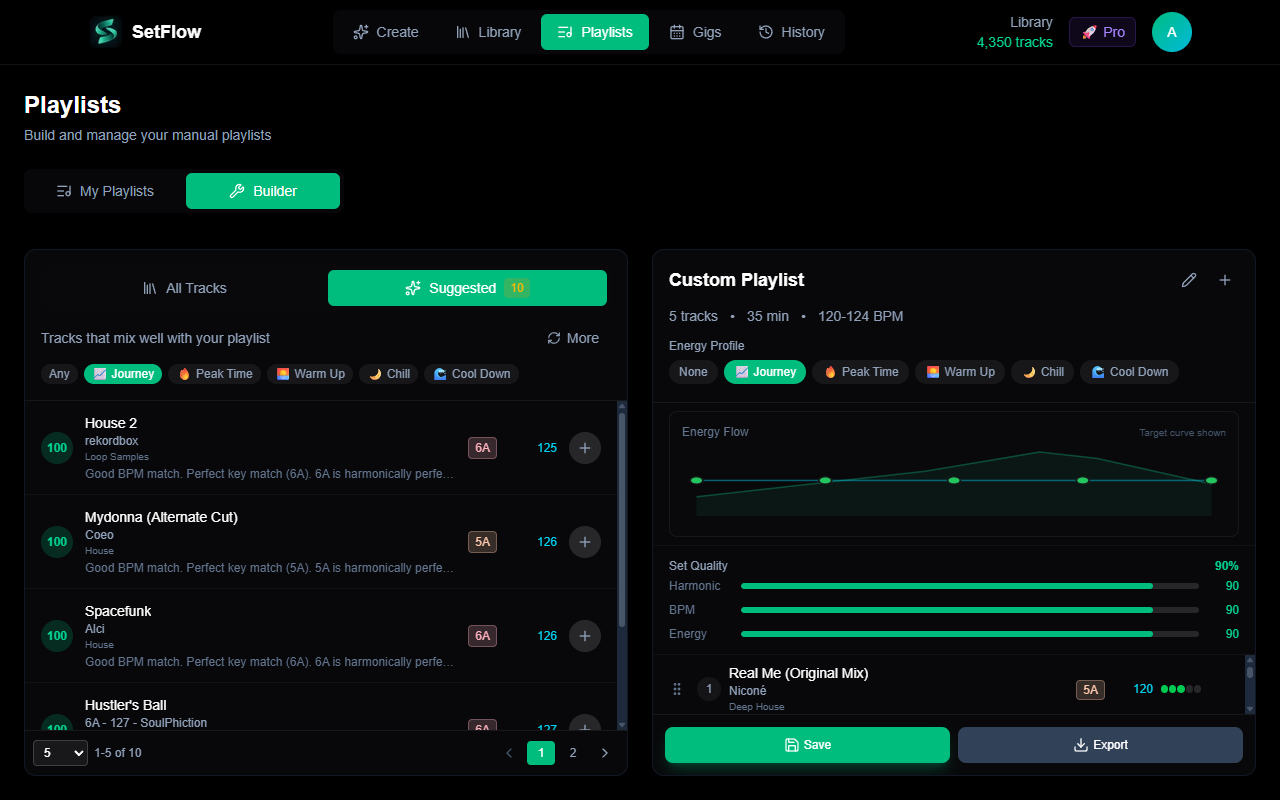The height and width of the screenshot is (800, 1280).
Task: Go to next page with right chevron
Action: 605,752
